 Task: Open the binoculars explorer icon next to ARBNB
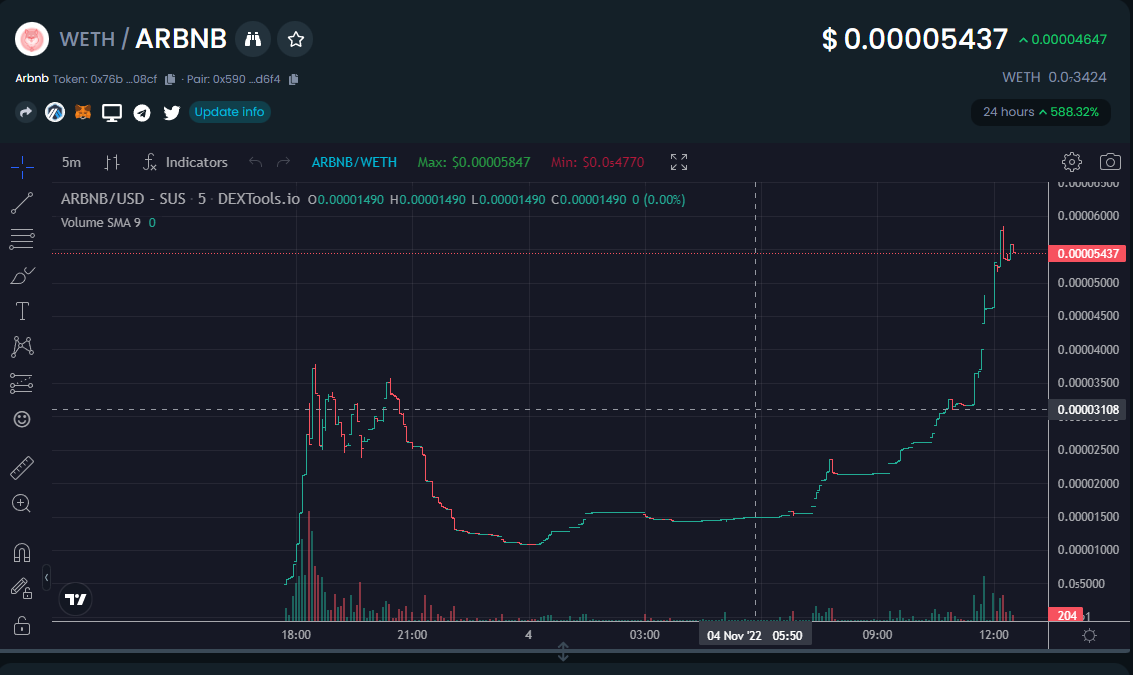pos(252,39)
